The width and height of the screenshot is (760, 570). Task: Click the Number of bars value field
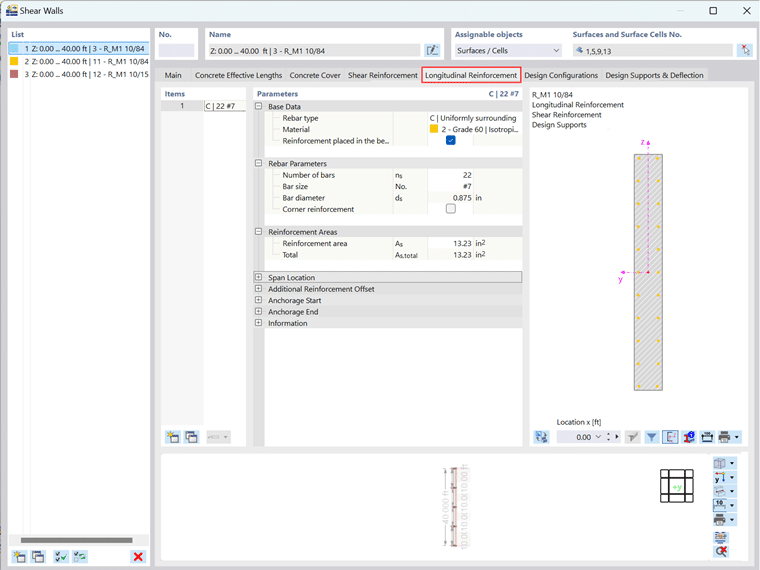[450, 175]
